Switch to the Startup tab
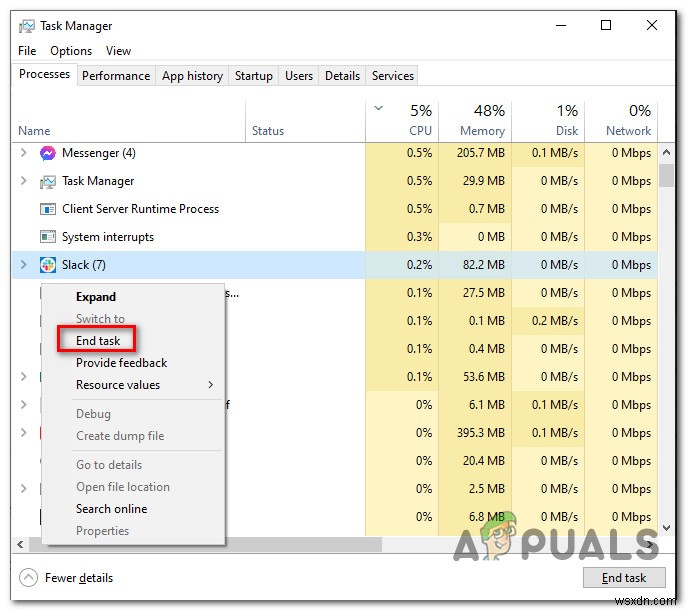 (x=254, y=76)
